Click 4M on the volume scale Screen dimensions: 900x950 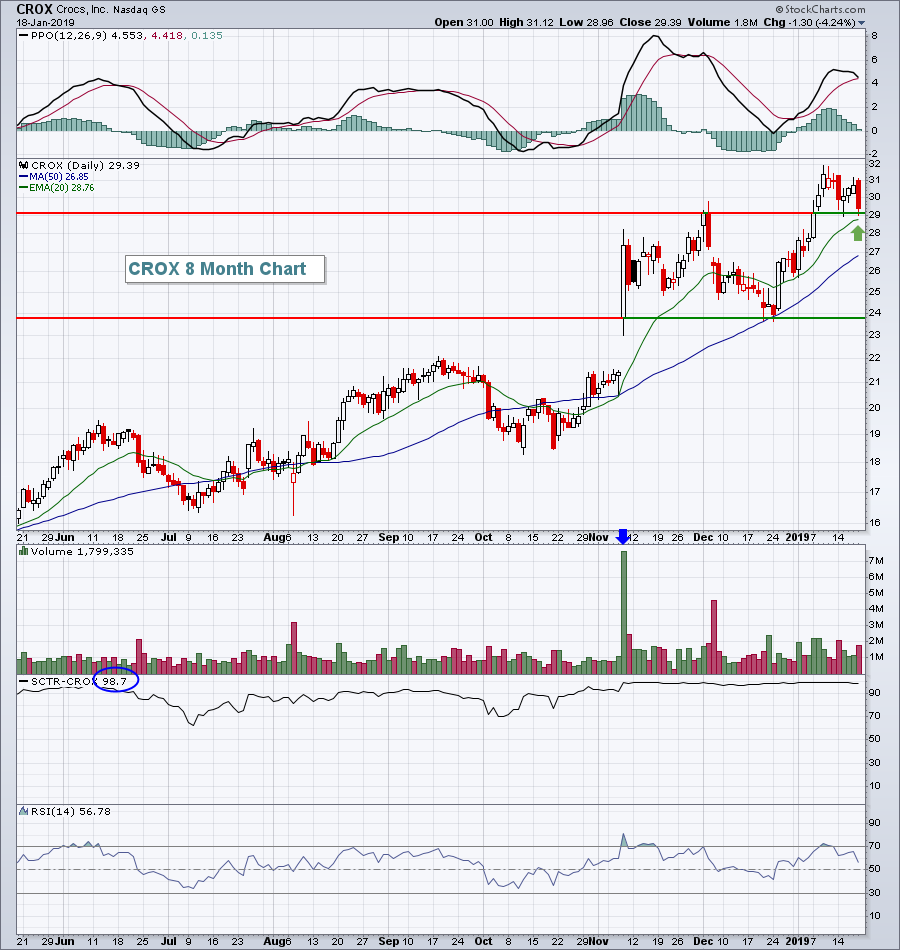pyautogui.click(x=876, y=608)
